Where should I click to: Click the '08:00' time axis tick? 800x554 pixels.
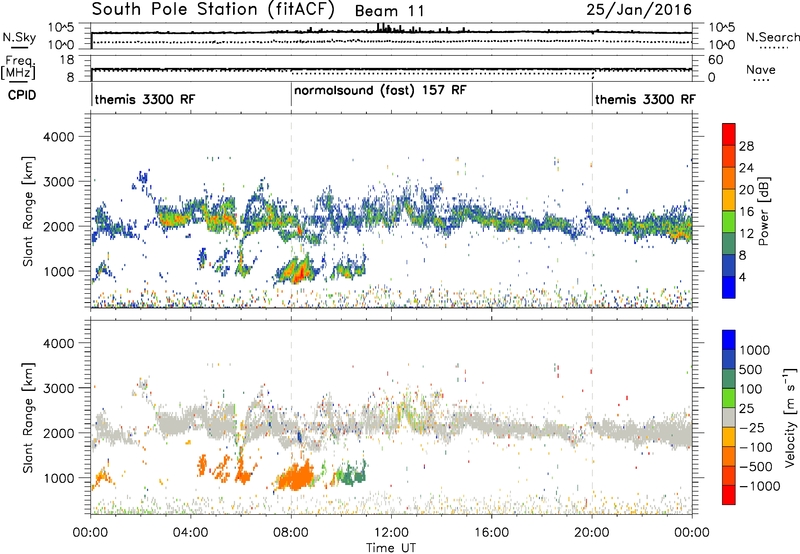291,532
